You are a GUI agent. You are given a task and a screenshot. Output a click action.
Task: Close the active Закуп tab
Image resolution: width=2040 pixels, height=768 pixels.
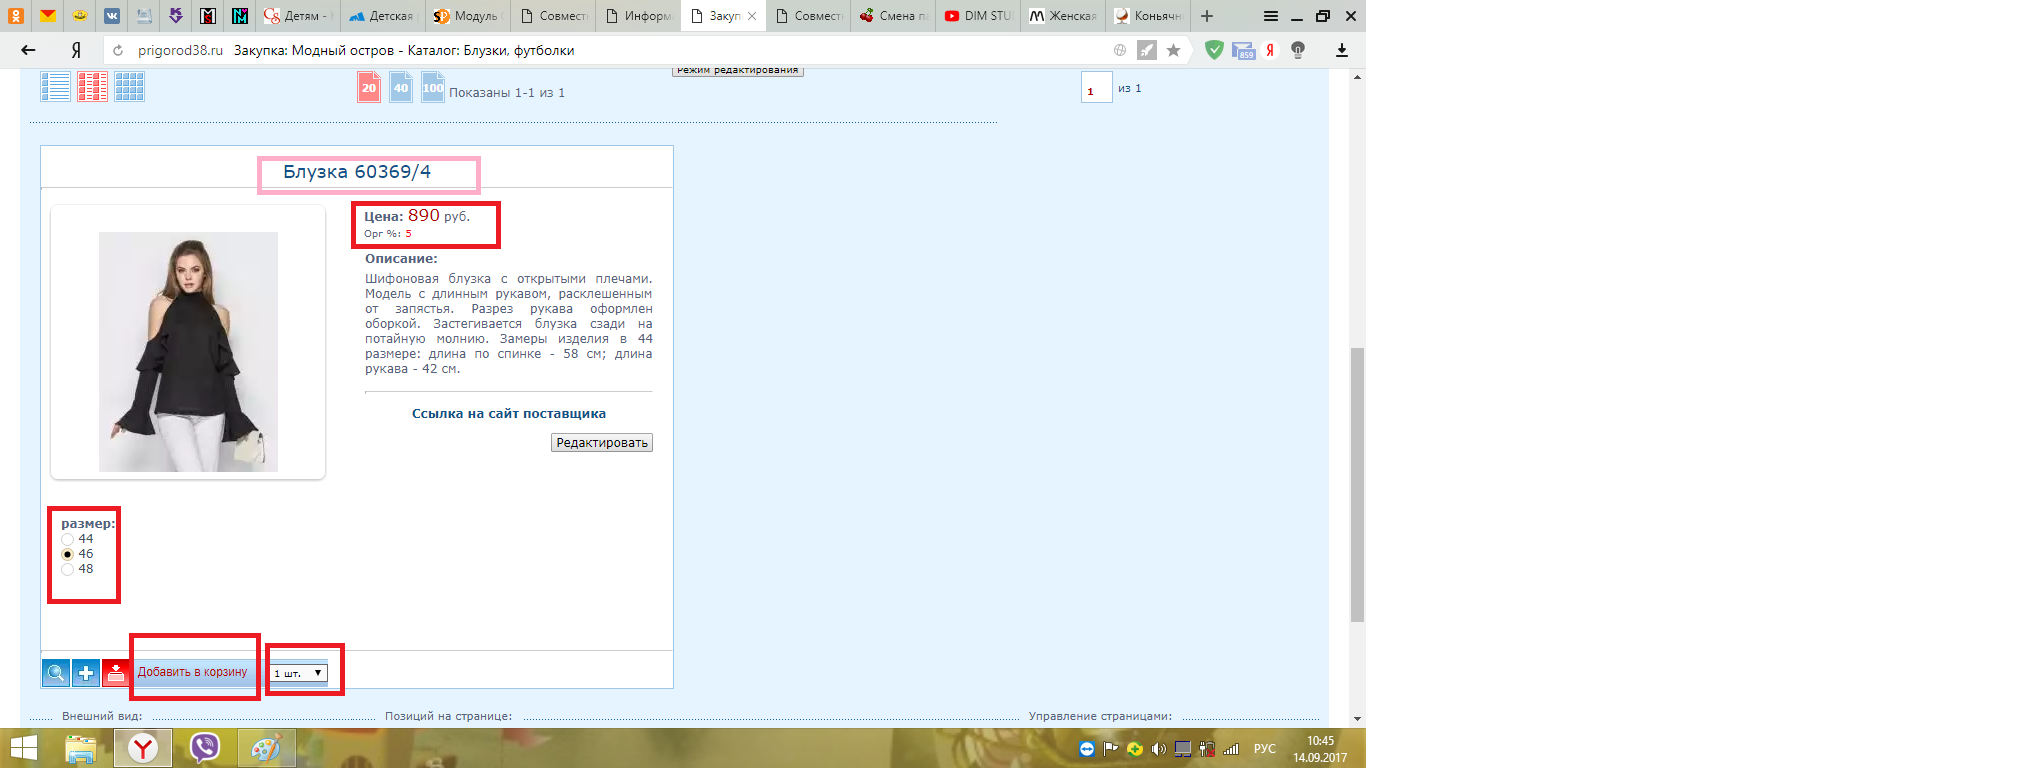(x=752, y=16)
